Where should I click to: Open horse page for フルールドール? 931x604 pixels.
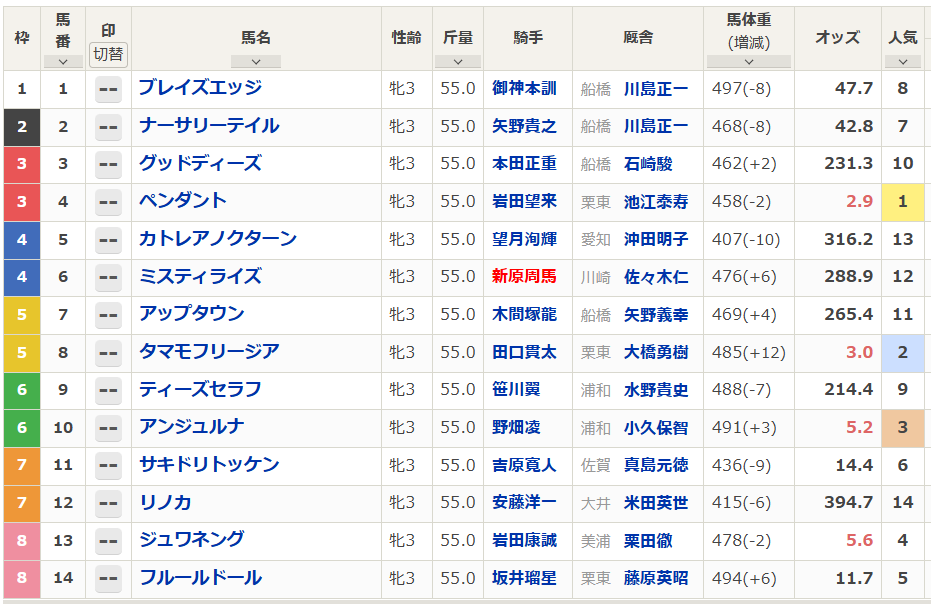tap(200, 578)
